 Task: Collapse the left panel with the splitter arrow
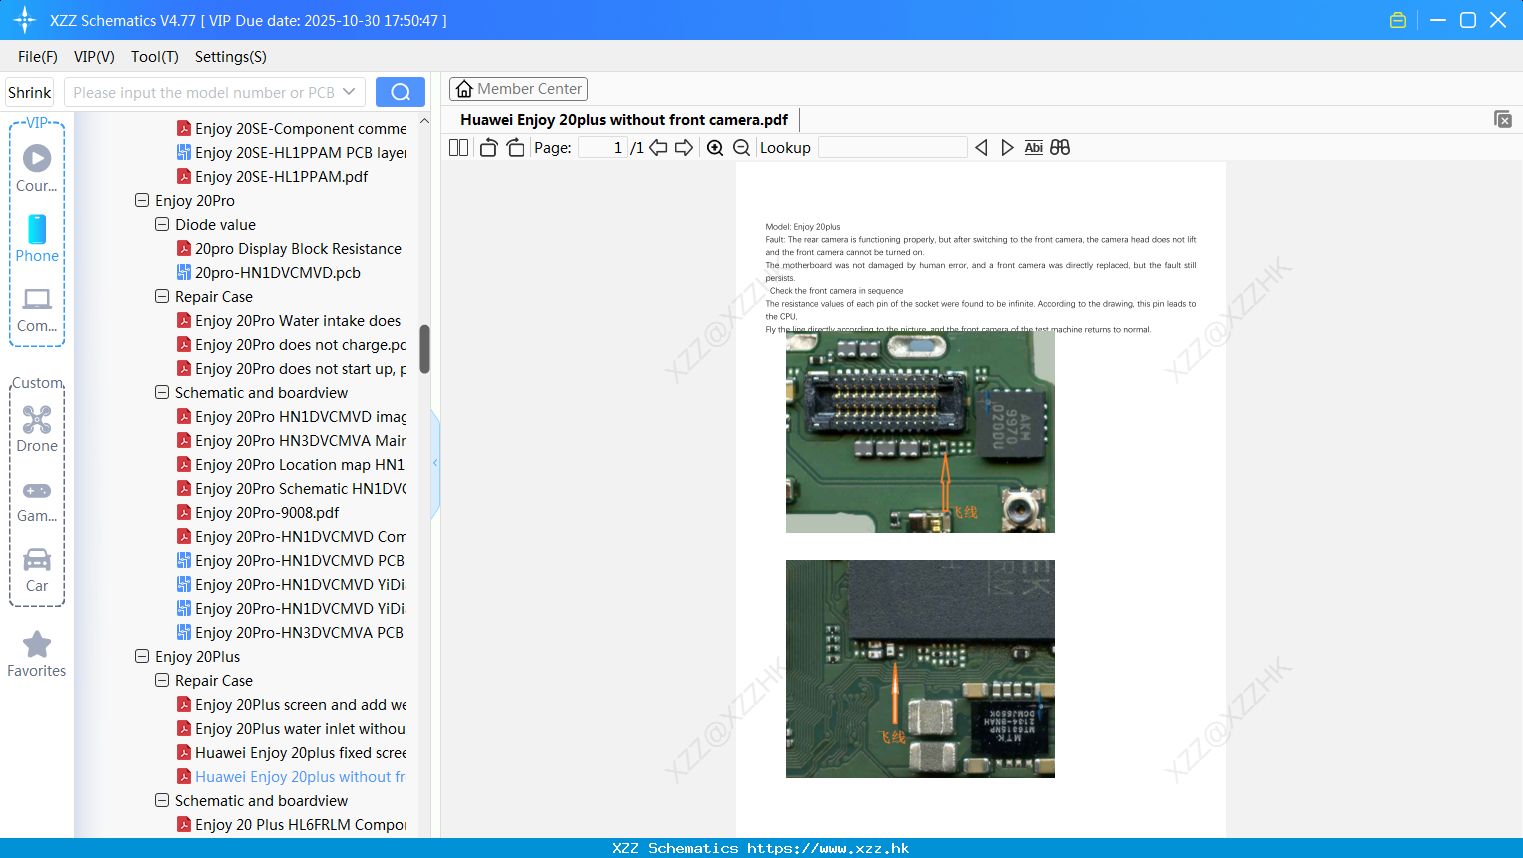(435, 463)
